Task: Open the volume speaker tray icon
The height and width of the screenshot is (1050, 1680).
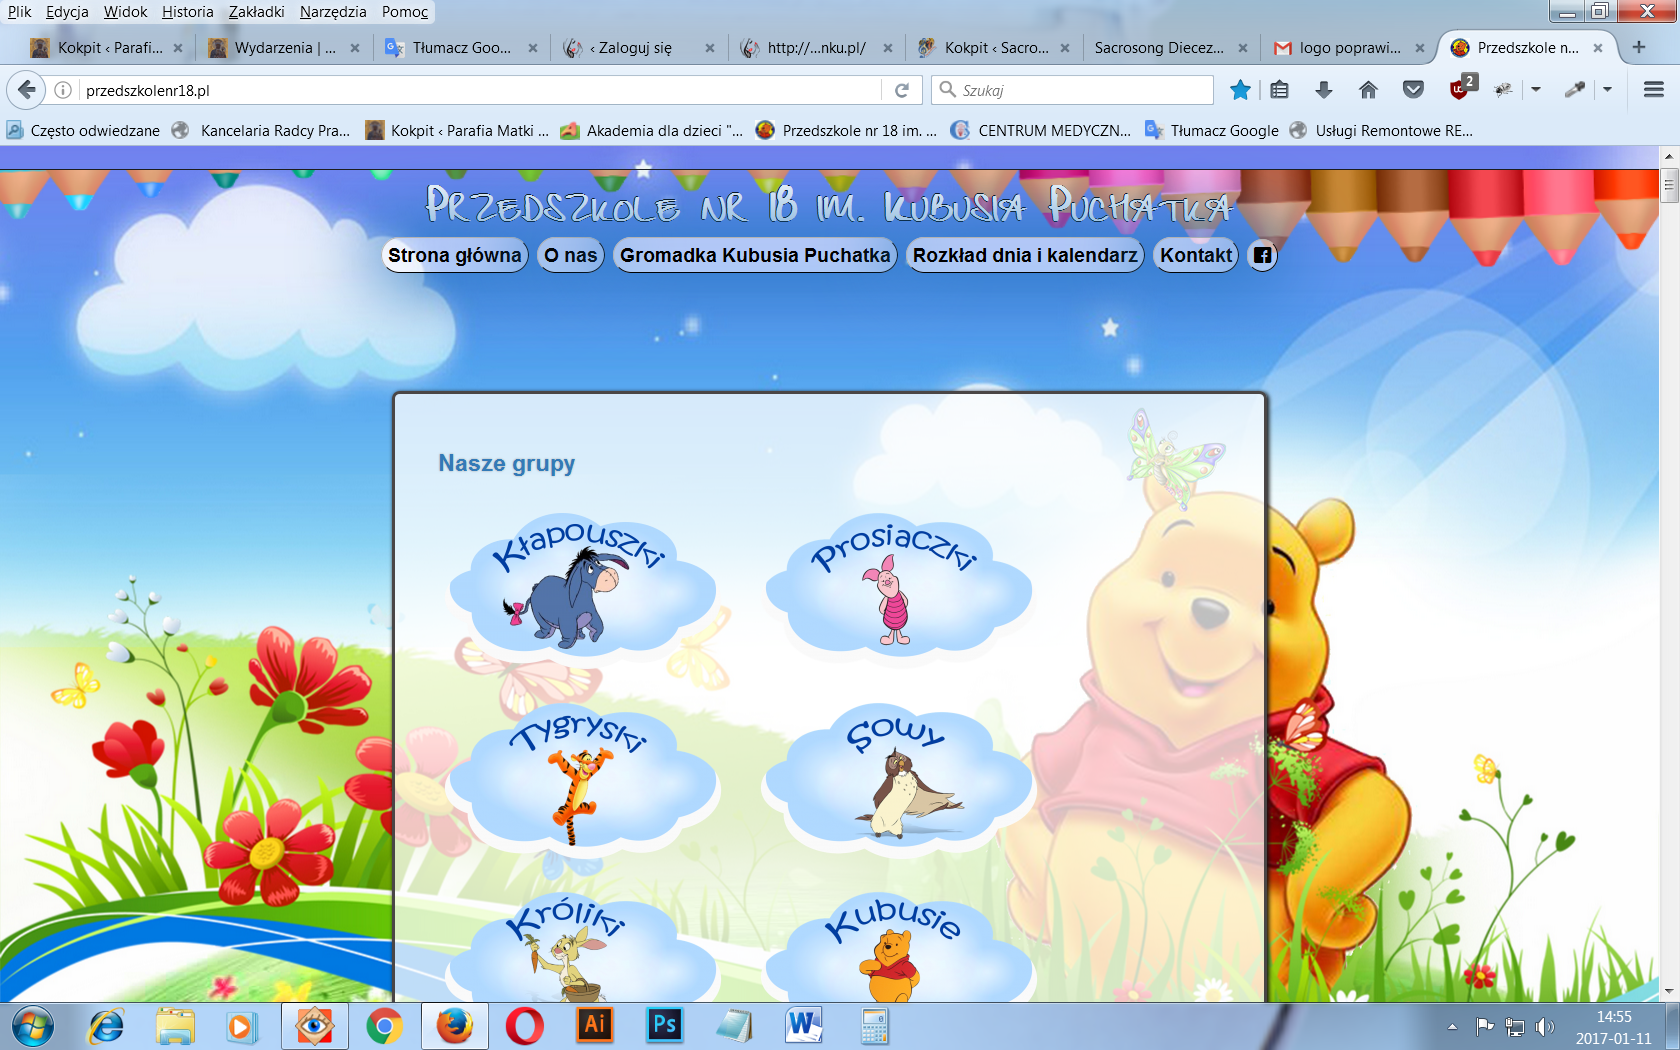Action: [x=1545, y=1027]
